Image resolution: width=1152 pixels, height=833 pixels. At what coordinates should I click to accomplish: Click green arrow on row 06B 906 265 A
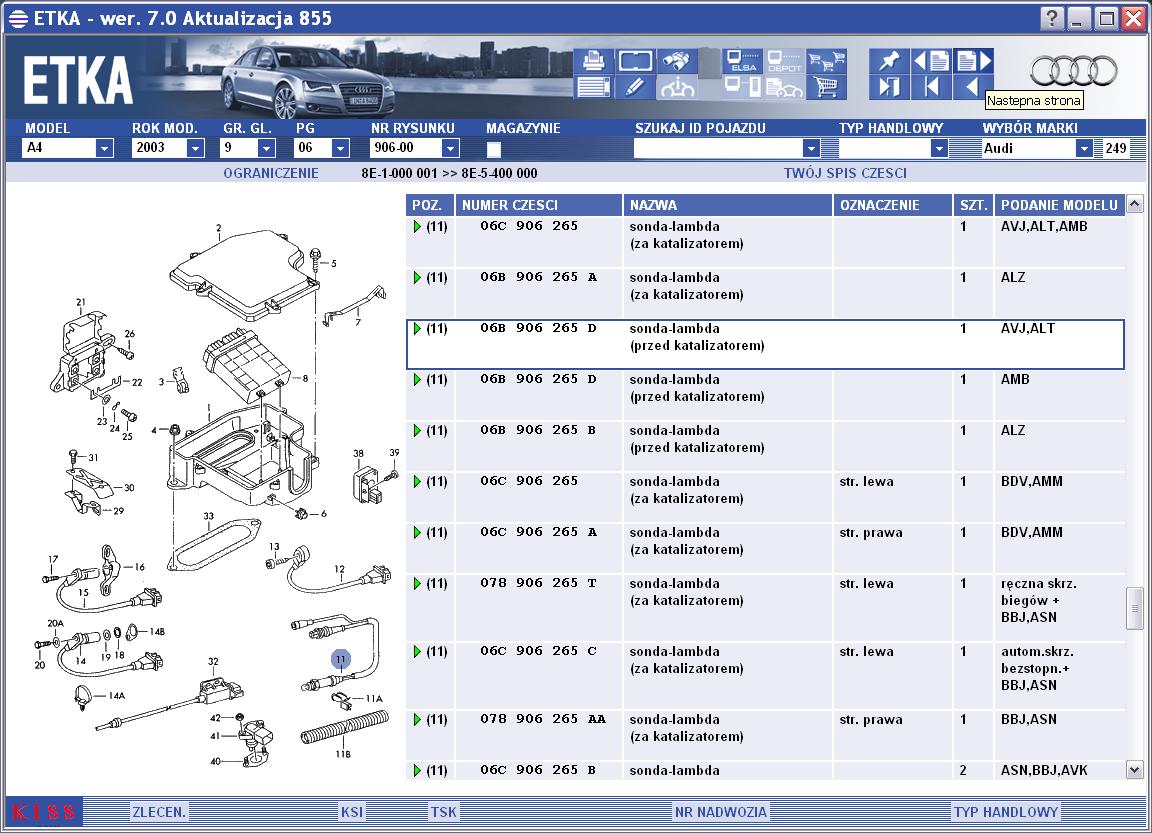417,278
